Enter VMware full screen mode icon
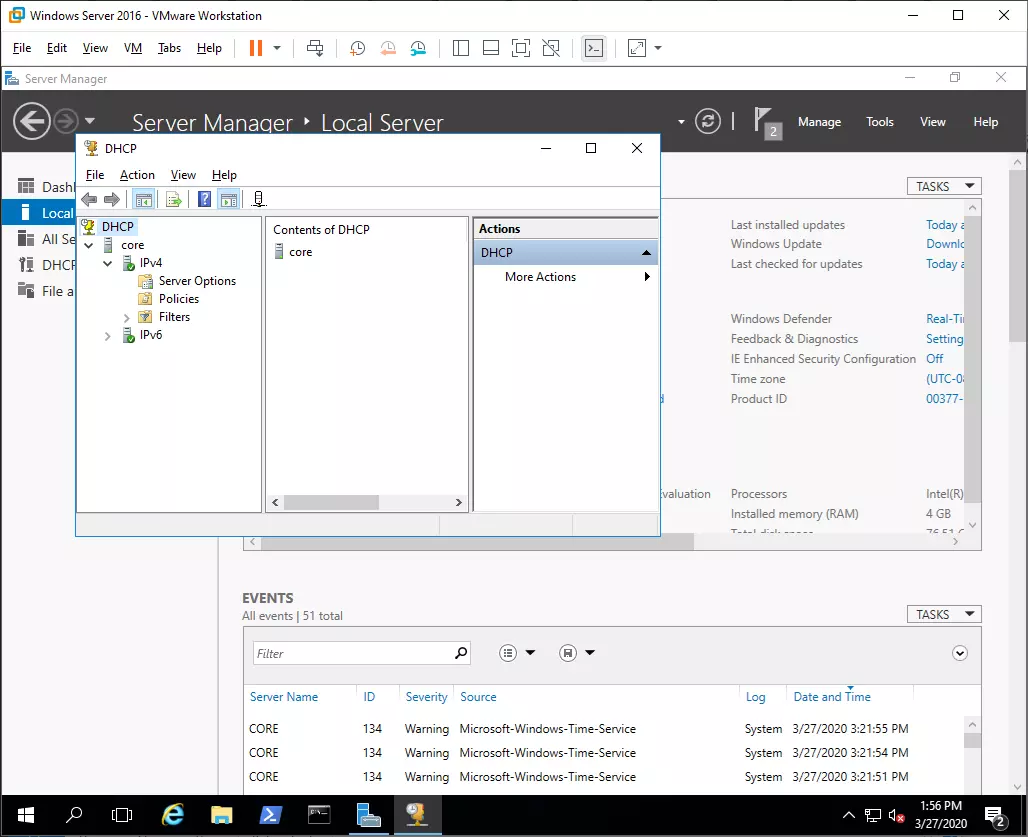 521,48
